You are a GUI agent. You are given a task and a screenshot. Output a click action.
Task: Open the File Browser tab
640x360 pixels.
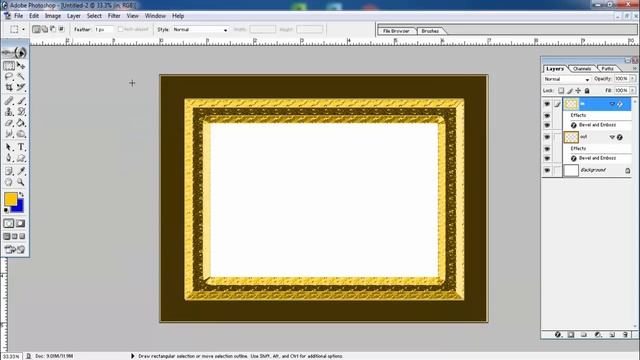point(396,31)
